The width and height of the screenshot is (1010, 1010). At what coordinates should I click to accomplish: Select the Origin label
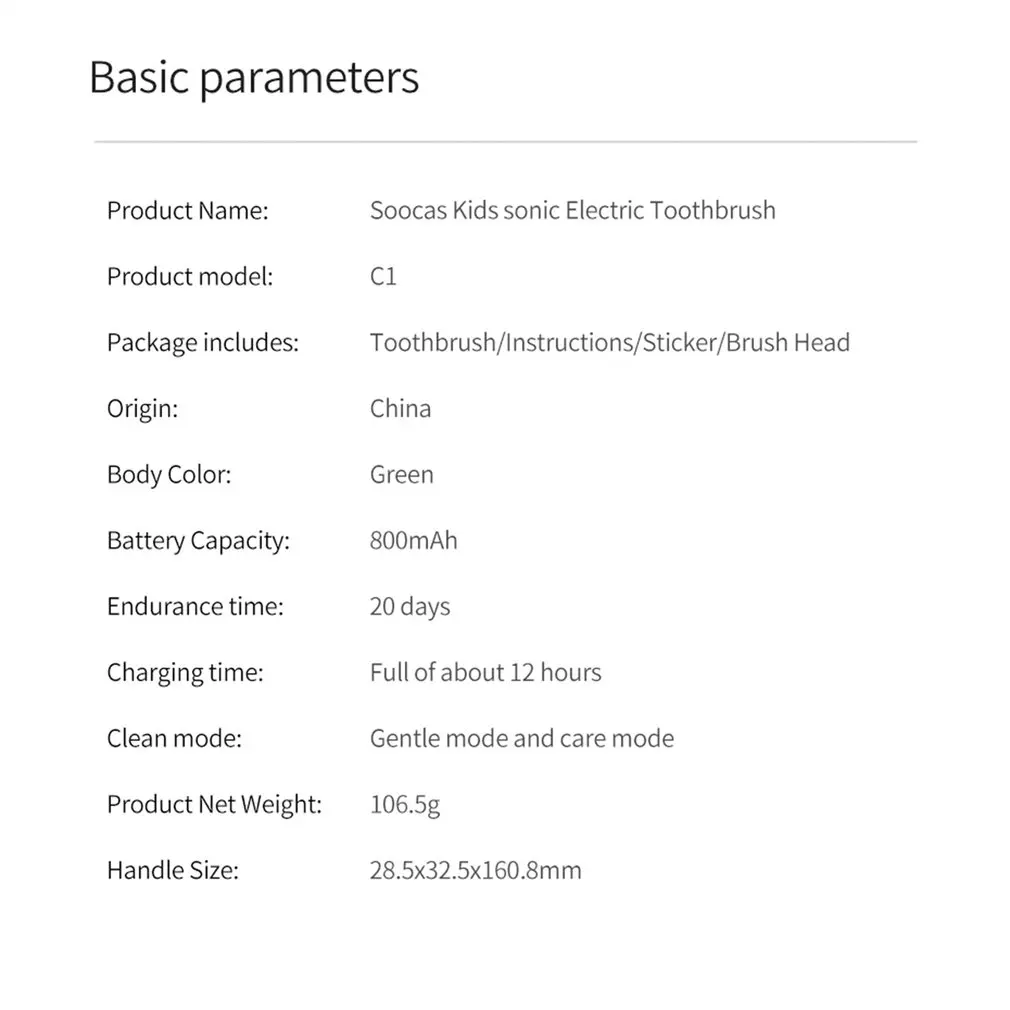142,409
